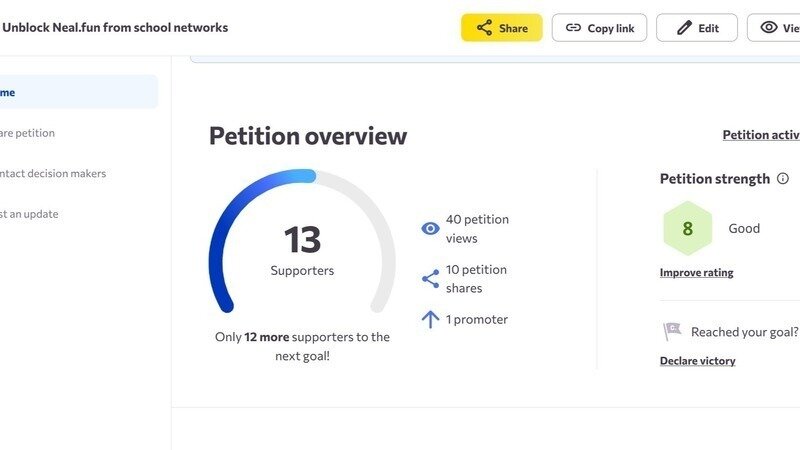The width and height of the screenshot is (800, 450).
Task: Open the Improve rating link
Action: 696,272
